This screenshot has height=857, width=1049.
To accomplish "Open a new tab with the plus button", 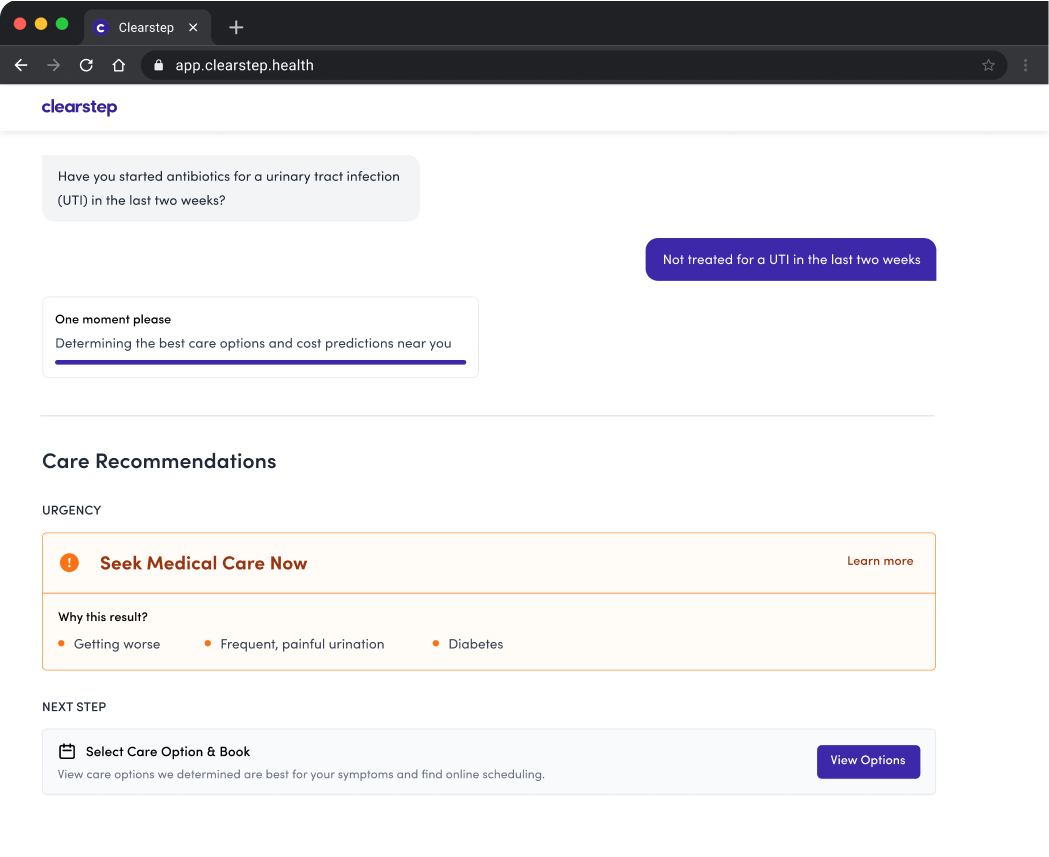I will coord(235,27).
